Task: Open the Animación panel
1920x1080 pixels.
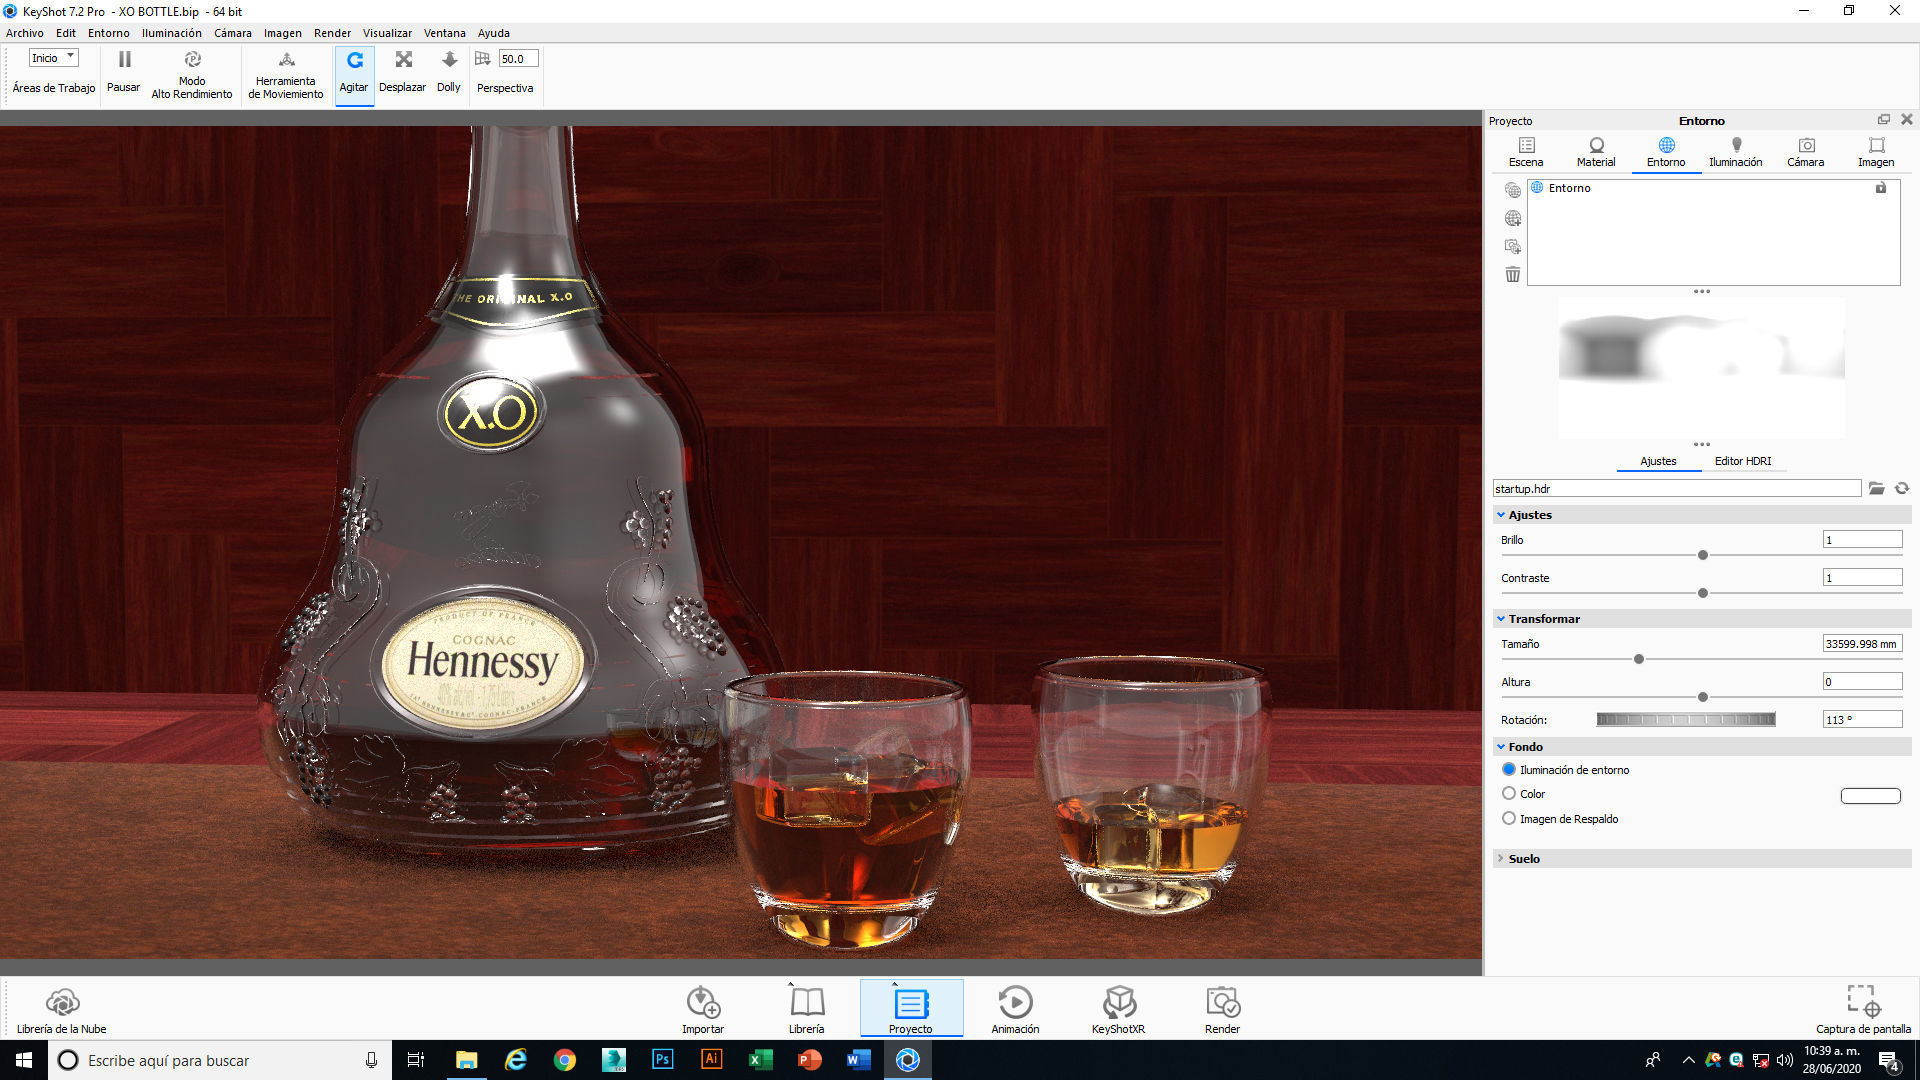Action: pyautogui.click(x=1015, y=1010)
